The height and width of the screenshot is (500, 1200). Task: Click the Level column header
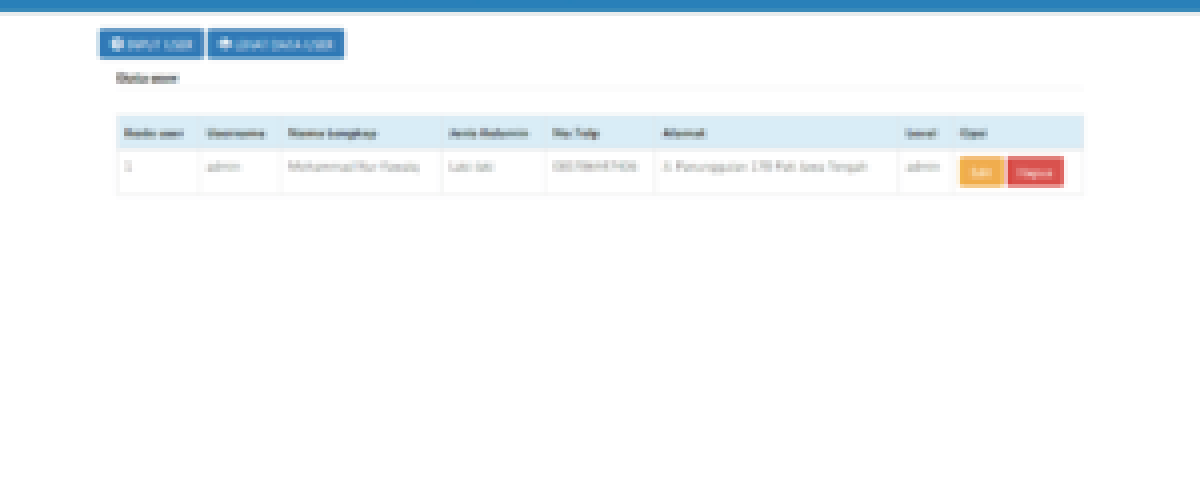coord(920,133)
